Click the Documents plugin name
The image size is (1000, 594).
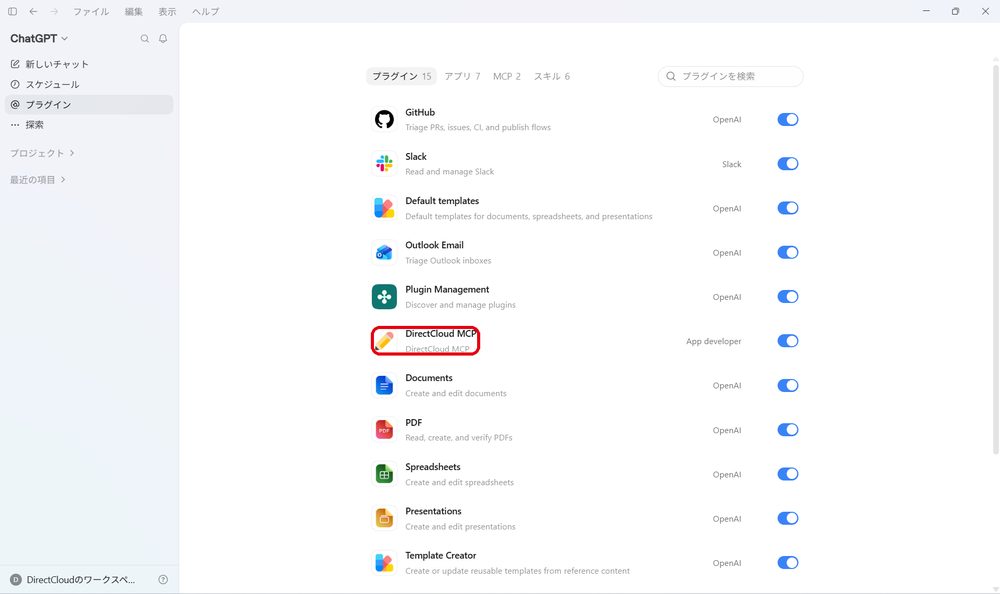pyautogui.click(x=429, y=378)
